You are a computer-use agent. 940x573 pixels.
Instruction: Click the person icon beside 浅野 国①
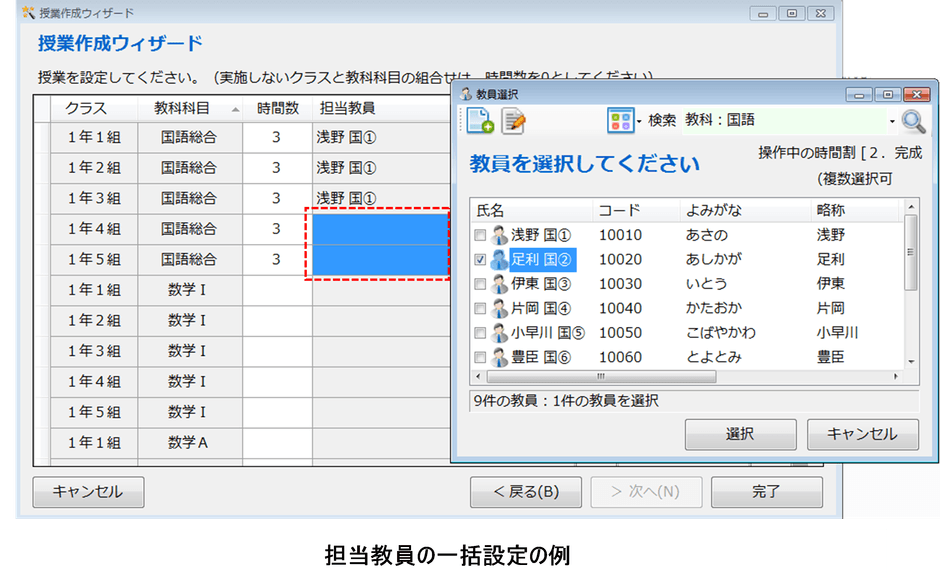tap(499, 236)
